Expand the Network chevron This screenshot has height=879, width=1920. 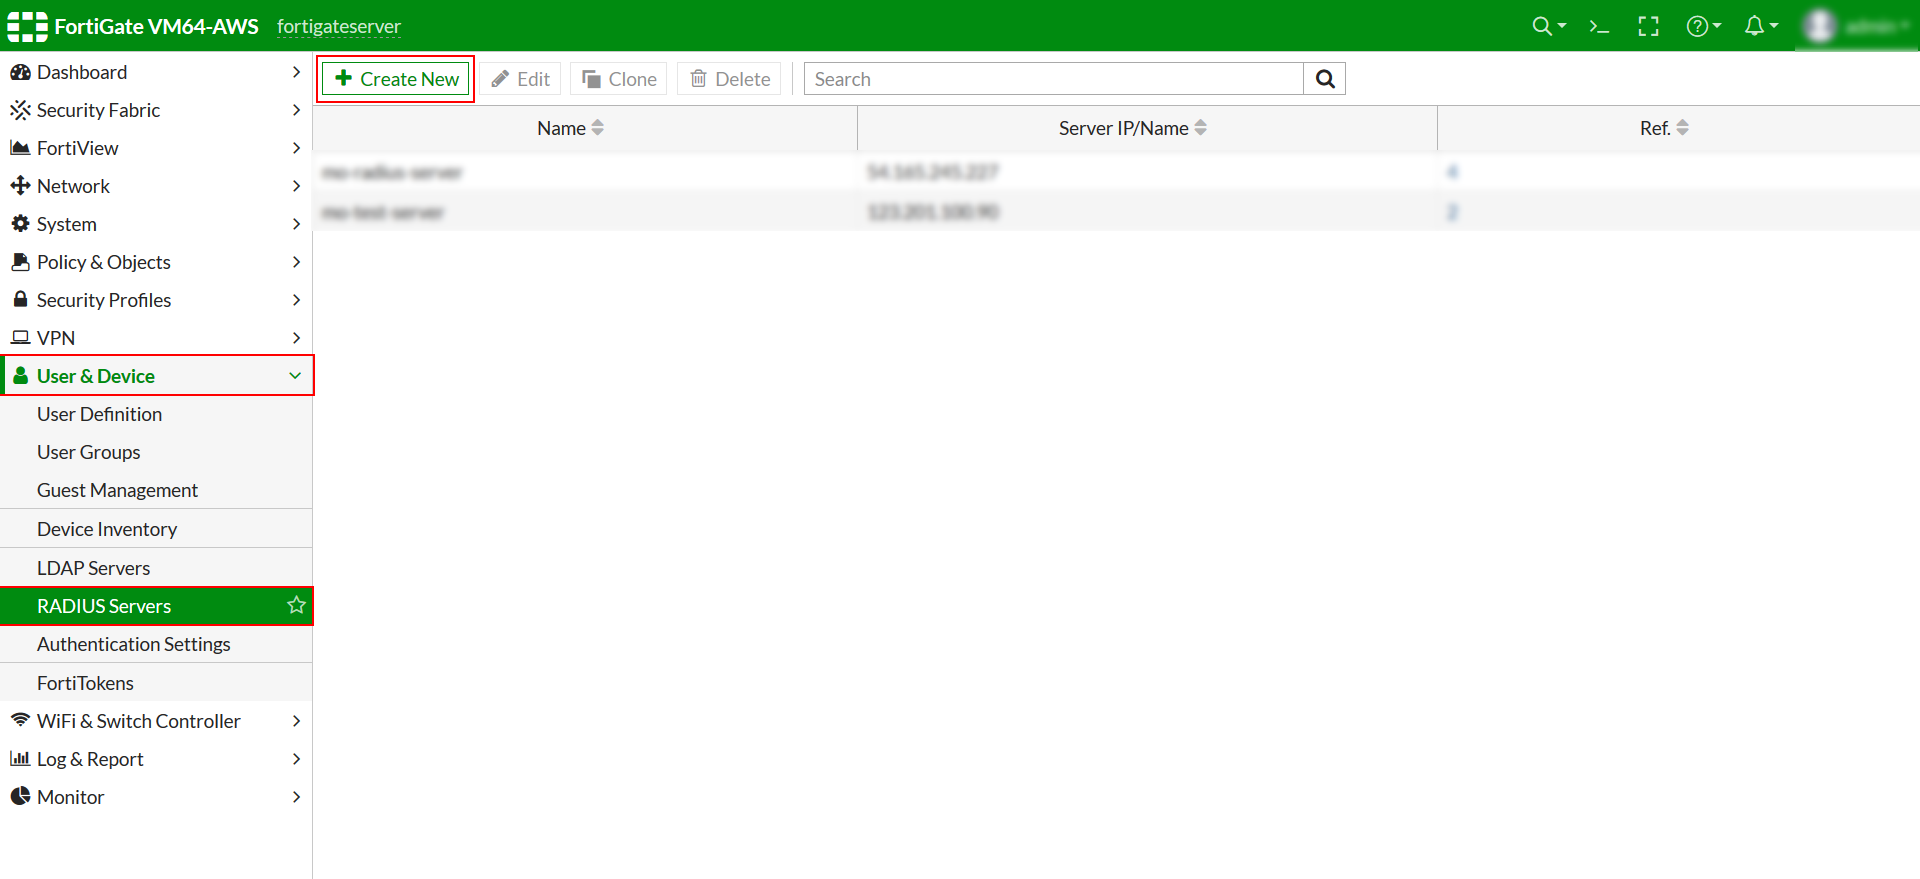click(x=296, y=186)
